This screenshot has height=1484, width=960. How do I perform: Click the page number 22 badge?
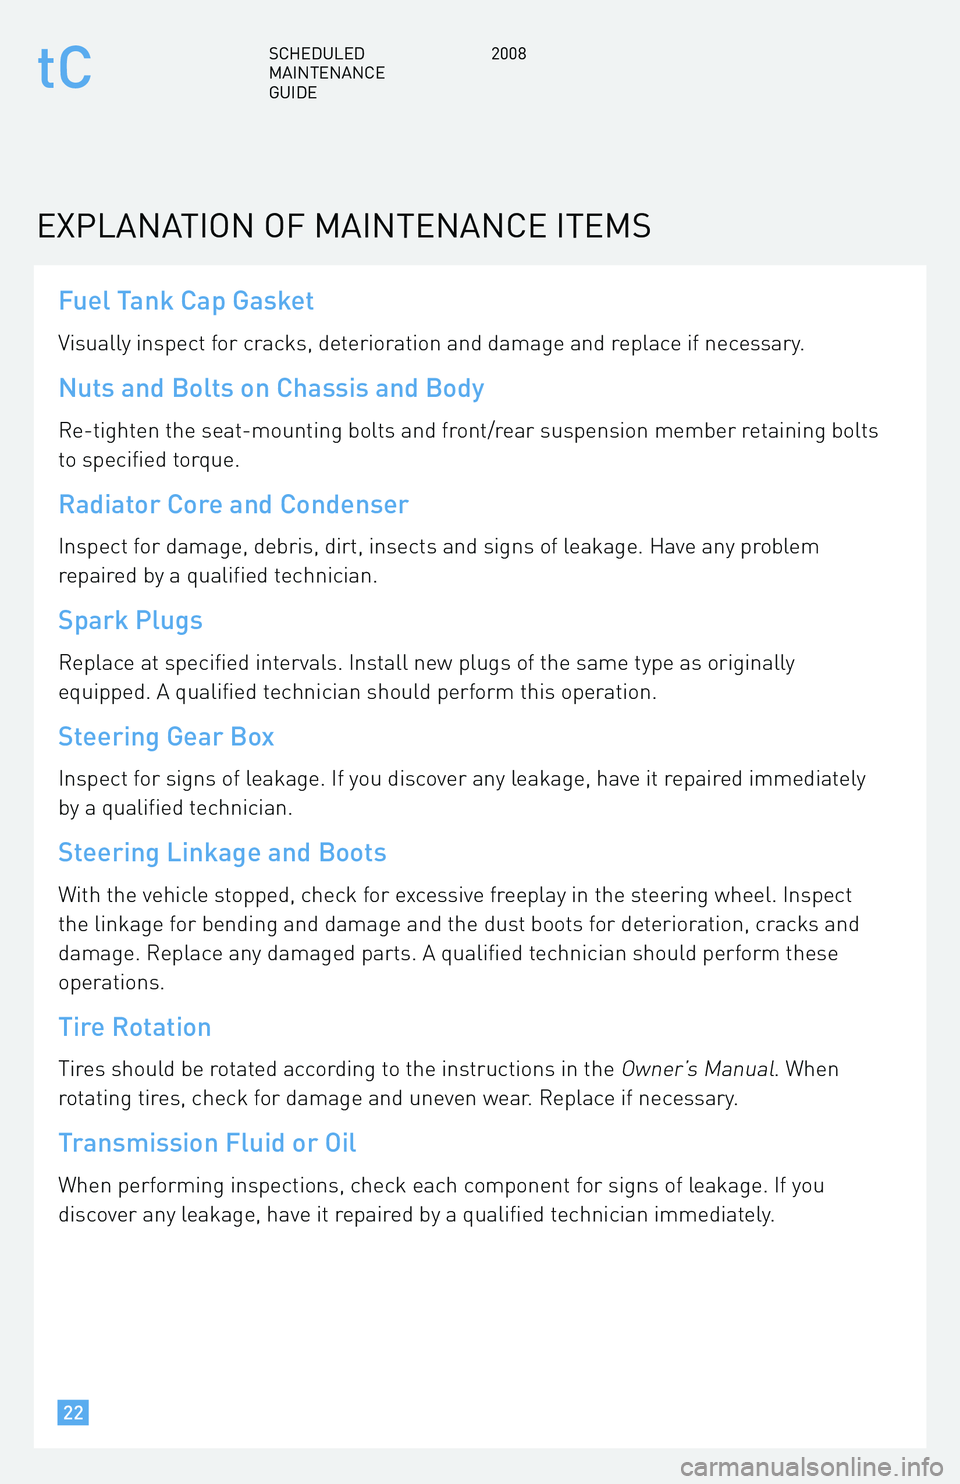click(x=73, y=1412)
